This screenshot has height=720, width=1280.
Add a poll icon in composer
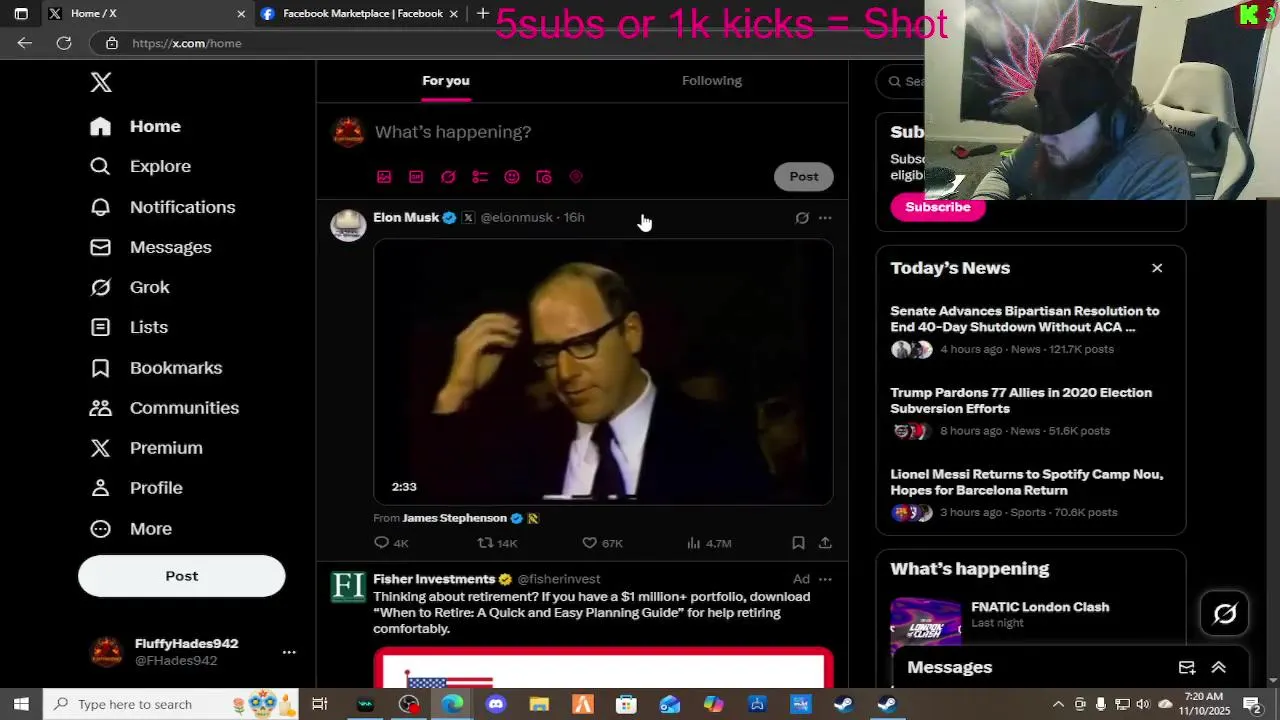pos(480,177)
